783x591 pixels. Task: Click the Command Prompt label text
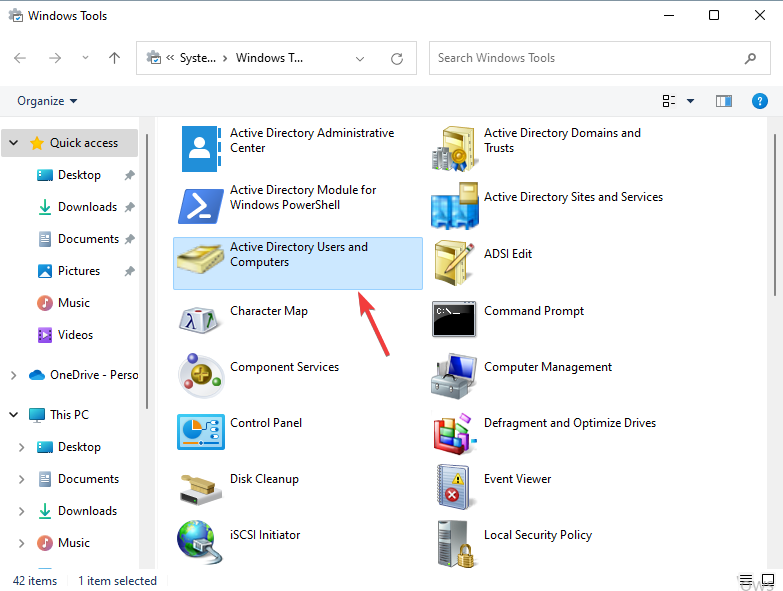click(x=534, y=311)
